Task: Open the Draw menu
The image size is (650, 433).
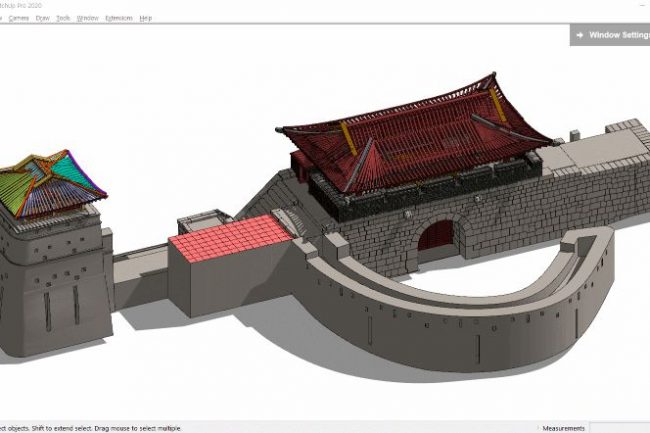Action: (42, 18)
